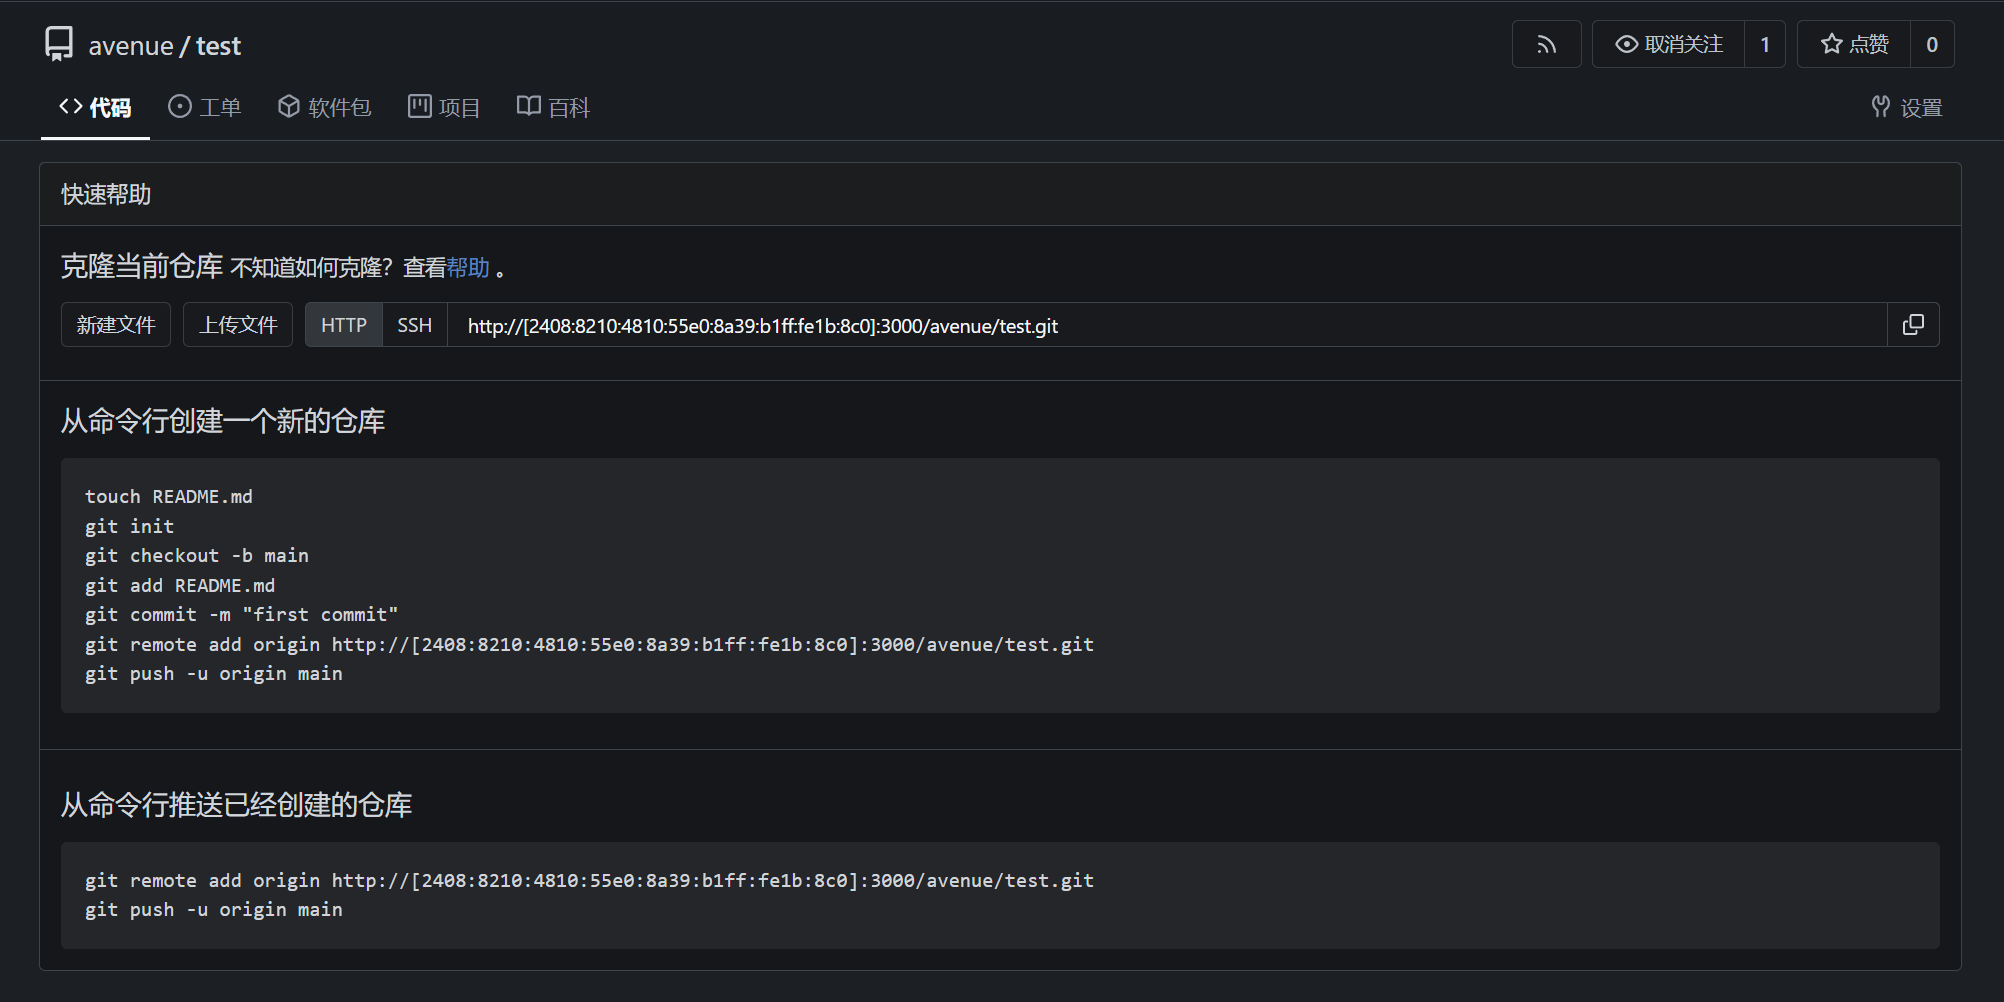Switch to the 代码 code tab
This screenshot has width=2004, height=1002.
(95, 108)
